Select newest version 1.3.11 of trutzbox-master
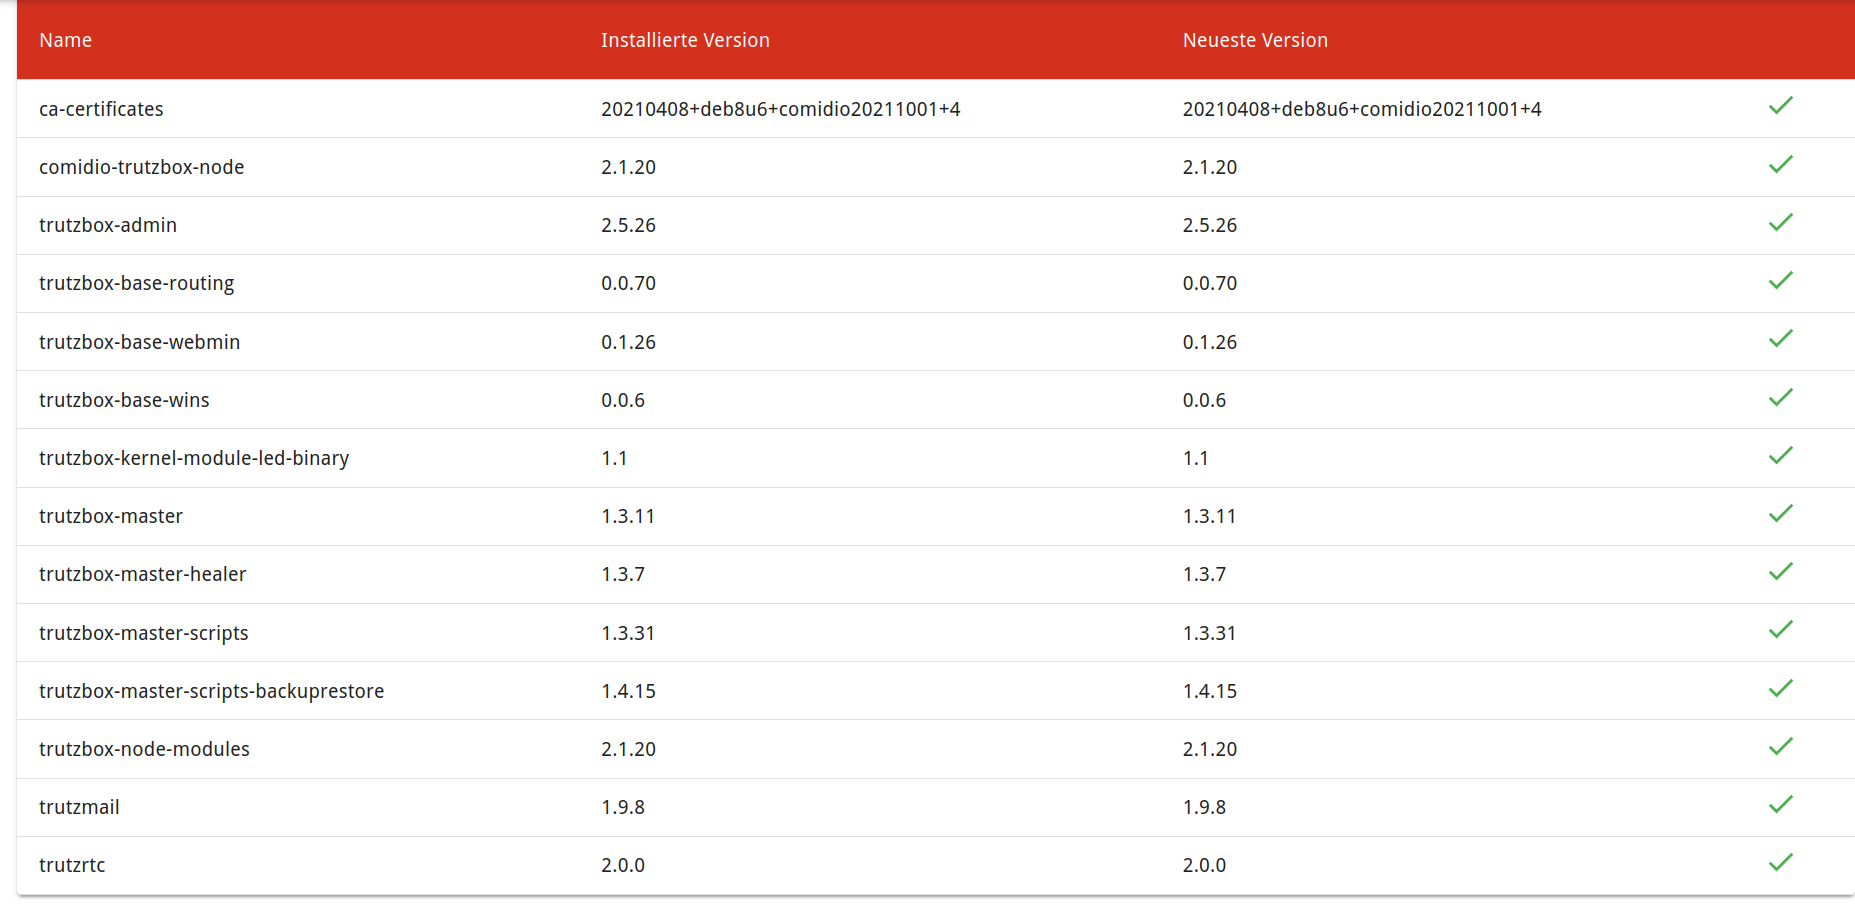This screenshot has height=904, width=1855. 1210,516
